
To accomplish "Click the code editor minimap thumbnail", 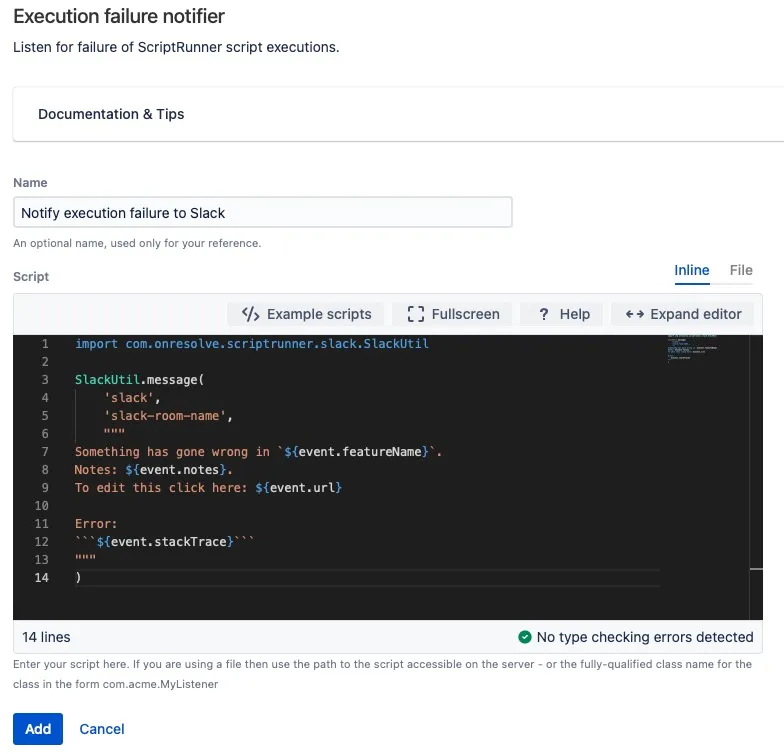I will (692, 348).
